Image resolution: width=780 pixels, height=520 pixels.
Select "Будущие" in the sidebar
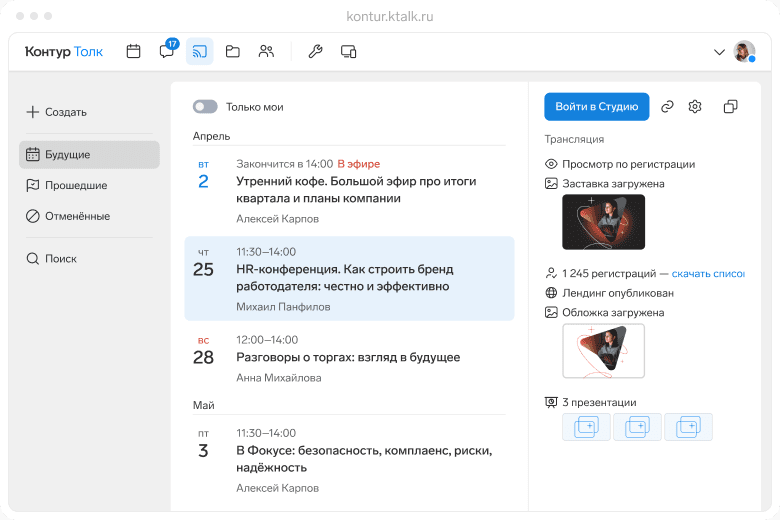[88, 155]
